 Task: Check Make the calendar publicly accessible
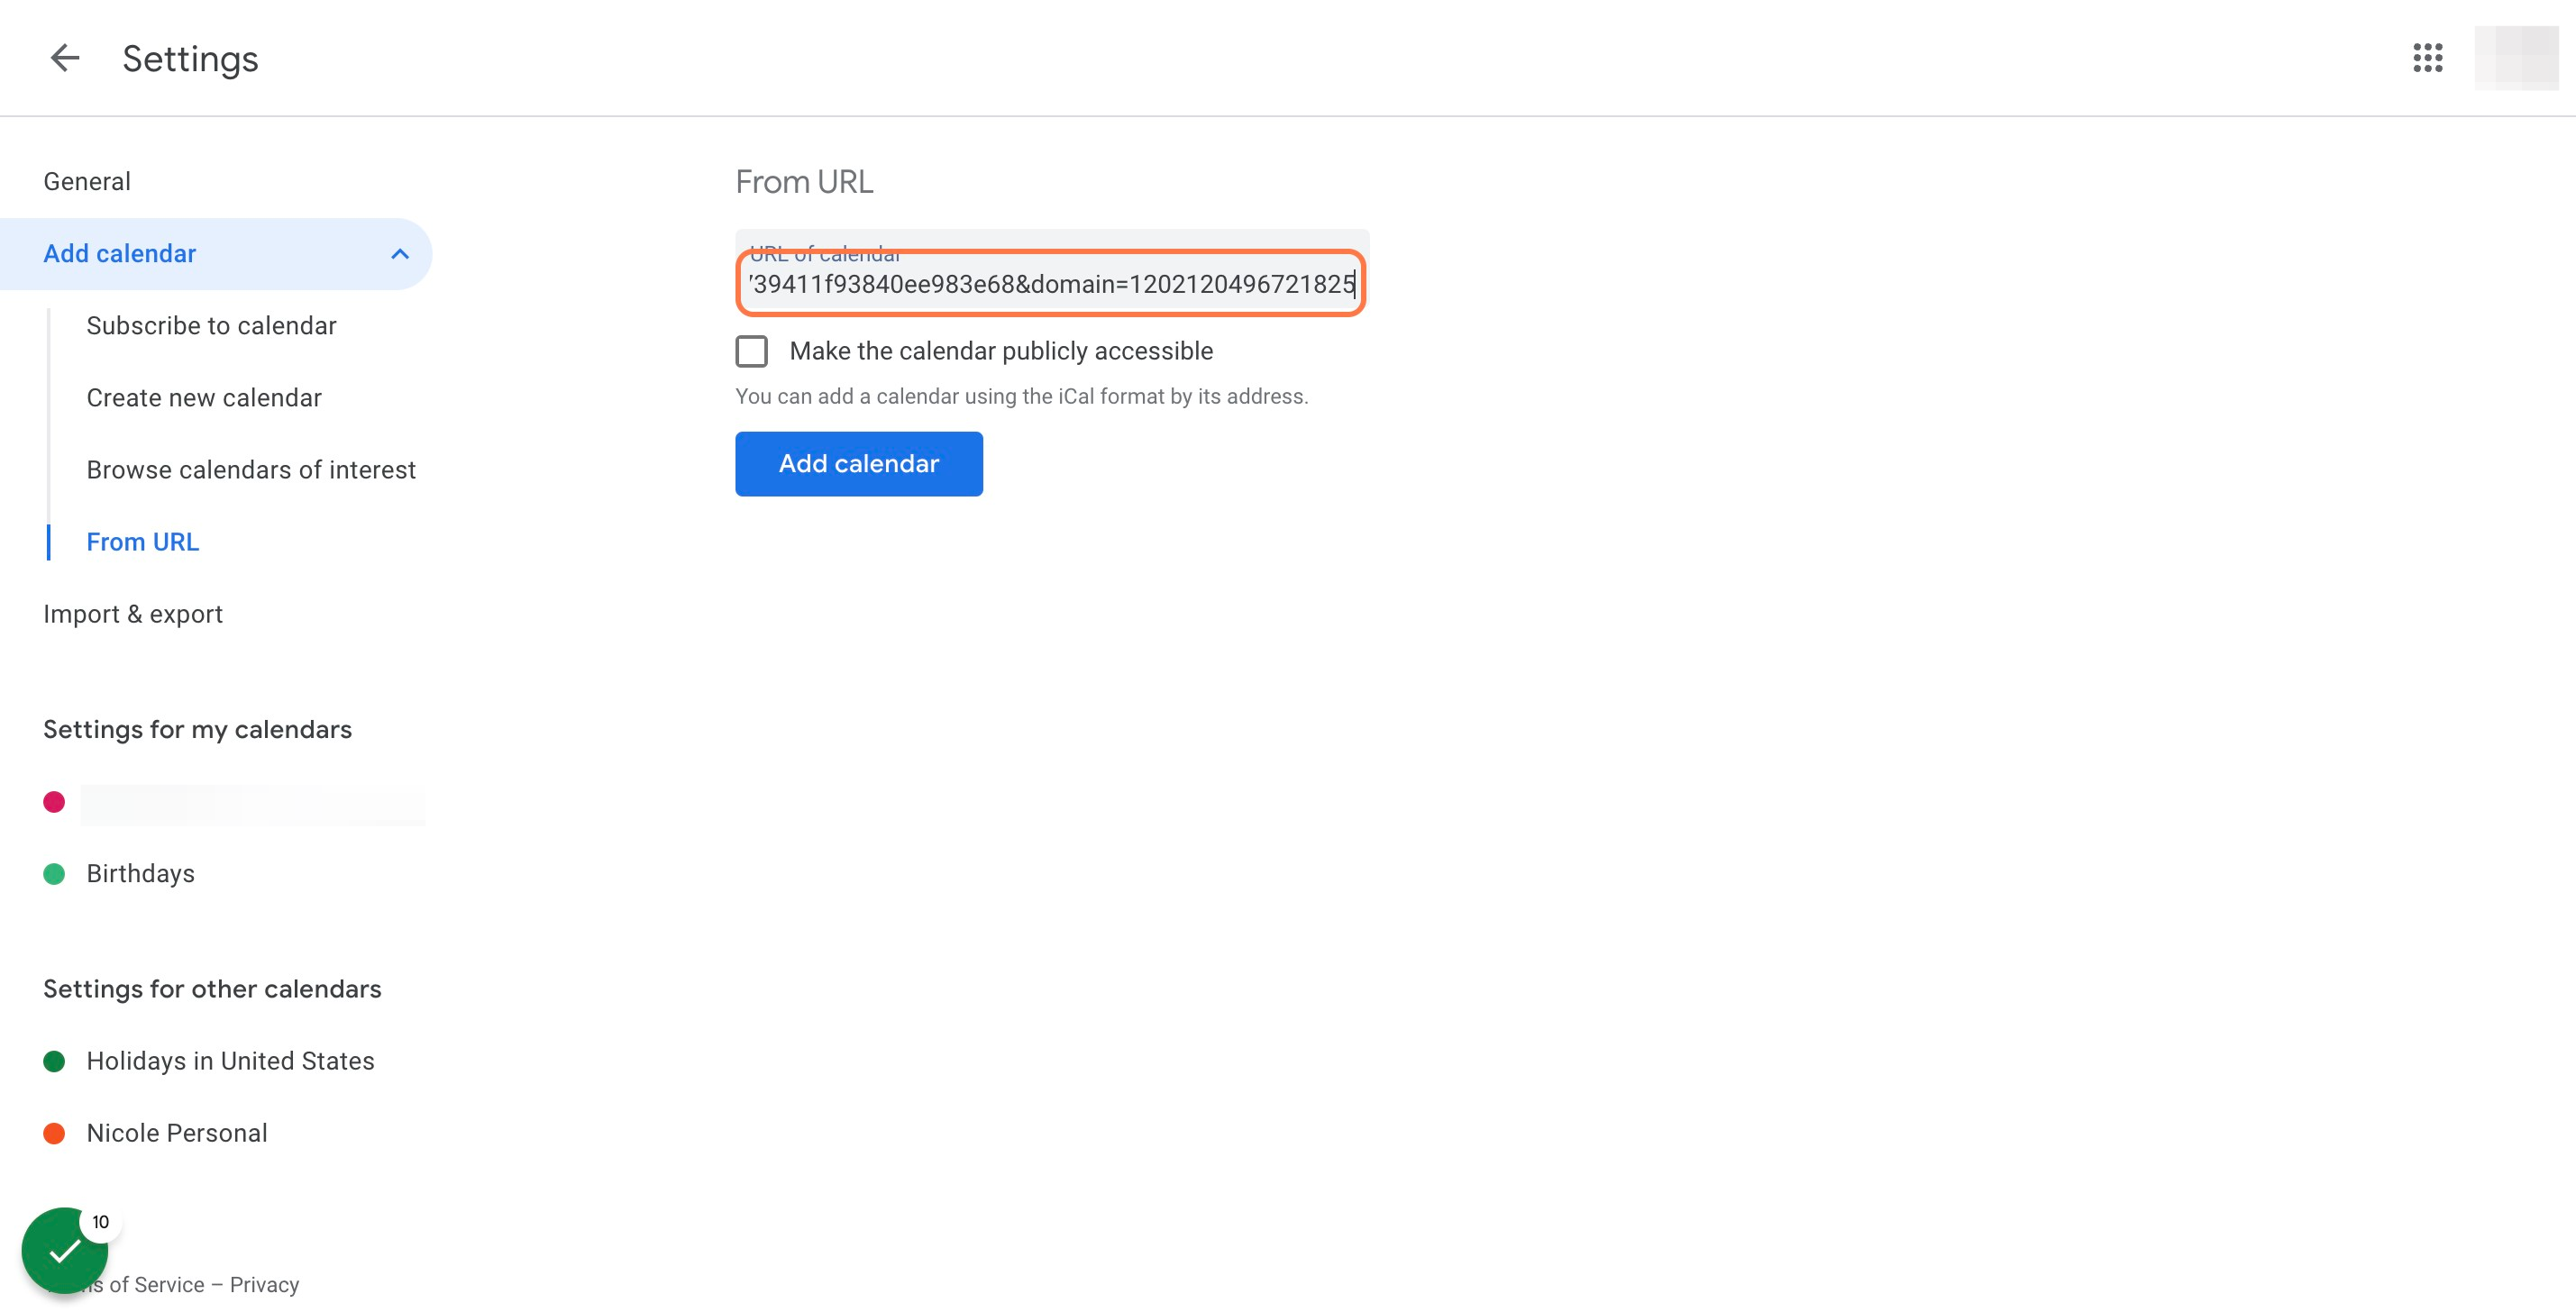click(x=752, y=351)
